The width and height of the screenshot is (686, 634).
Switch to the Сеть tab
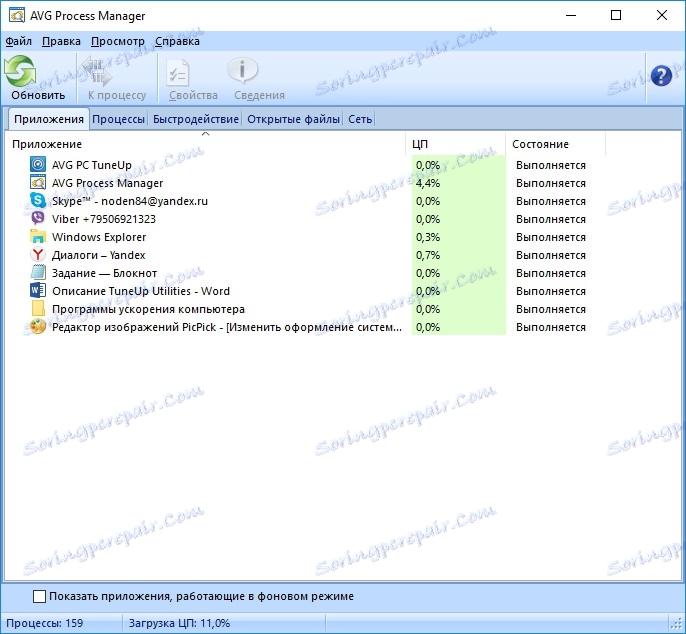[x=360, y=119]
